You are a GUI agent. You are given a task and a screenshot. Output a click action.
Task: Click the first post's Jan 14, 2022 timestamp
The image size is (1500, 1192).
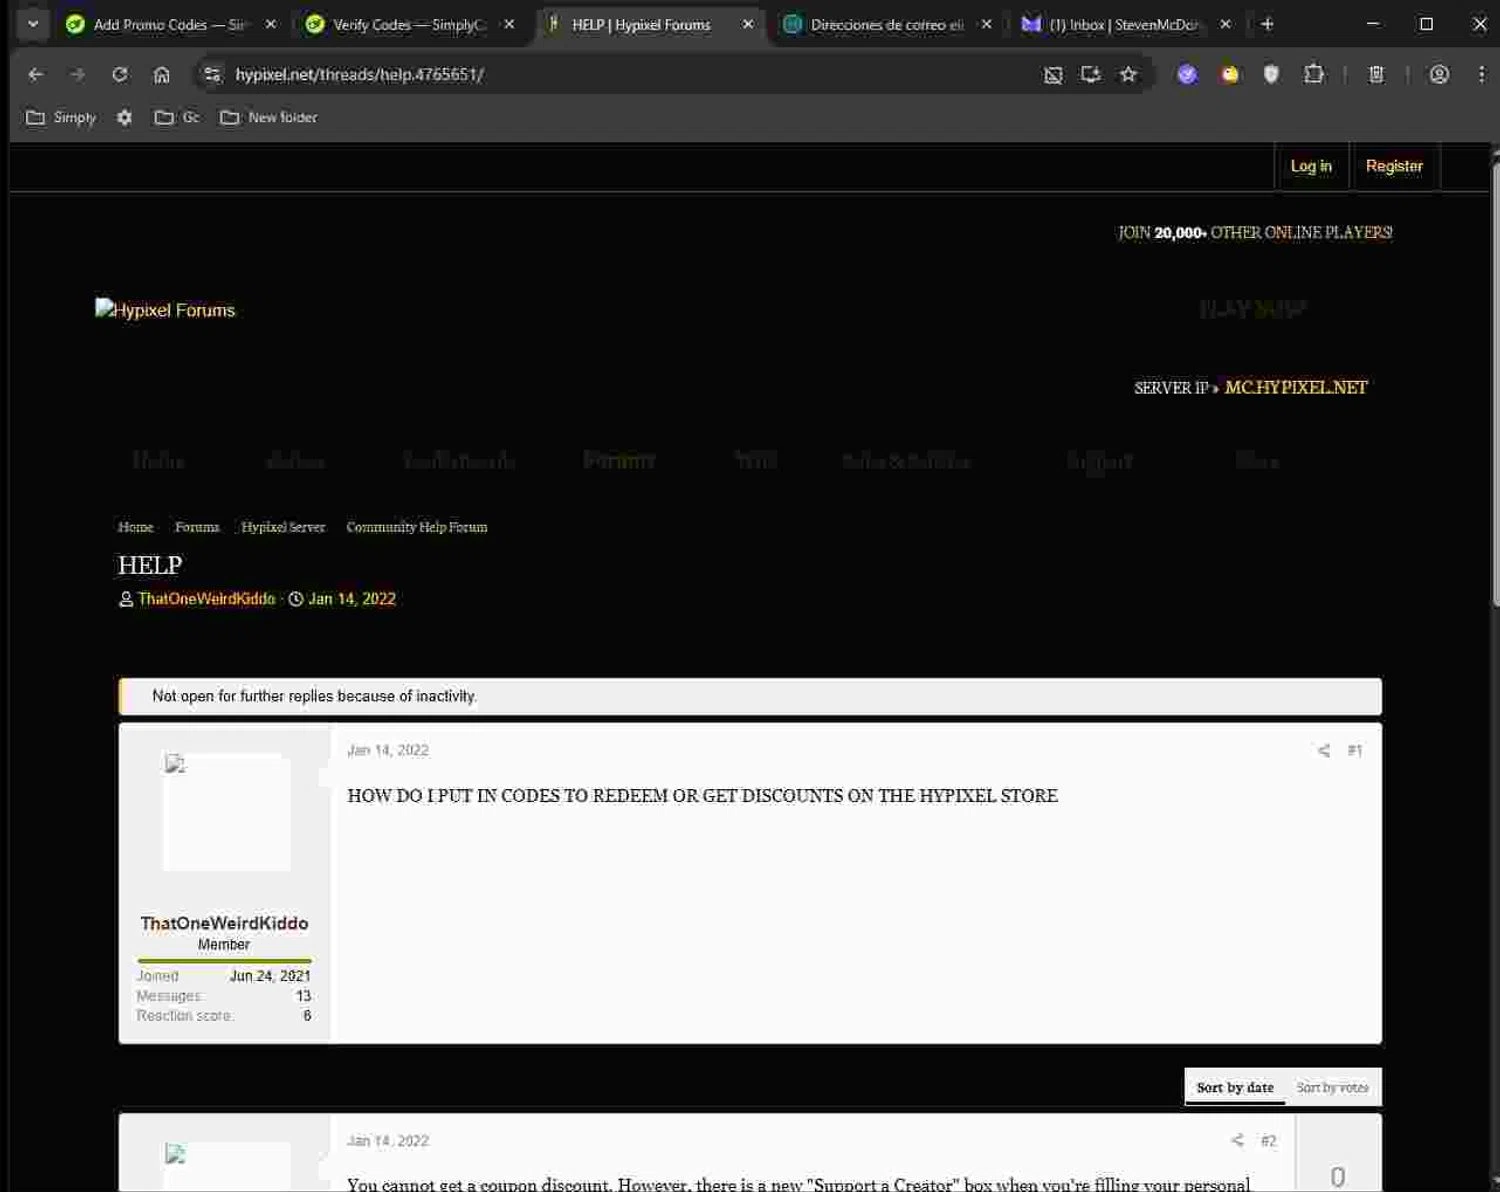point(388,750)
